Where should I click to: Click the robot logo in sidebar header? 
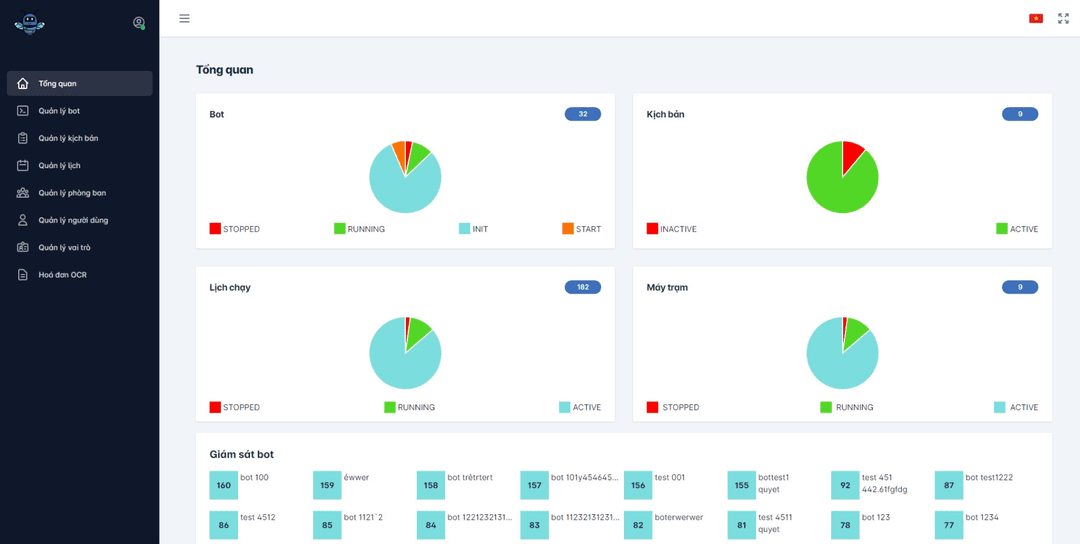[x=29, y=24]
